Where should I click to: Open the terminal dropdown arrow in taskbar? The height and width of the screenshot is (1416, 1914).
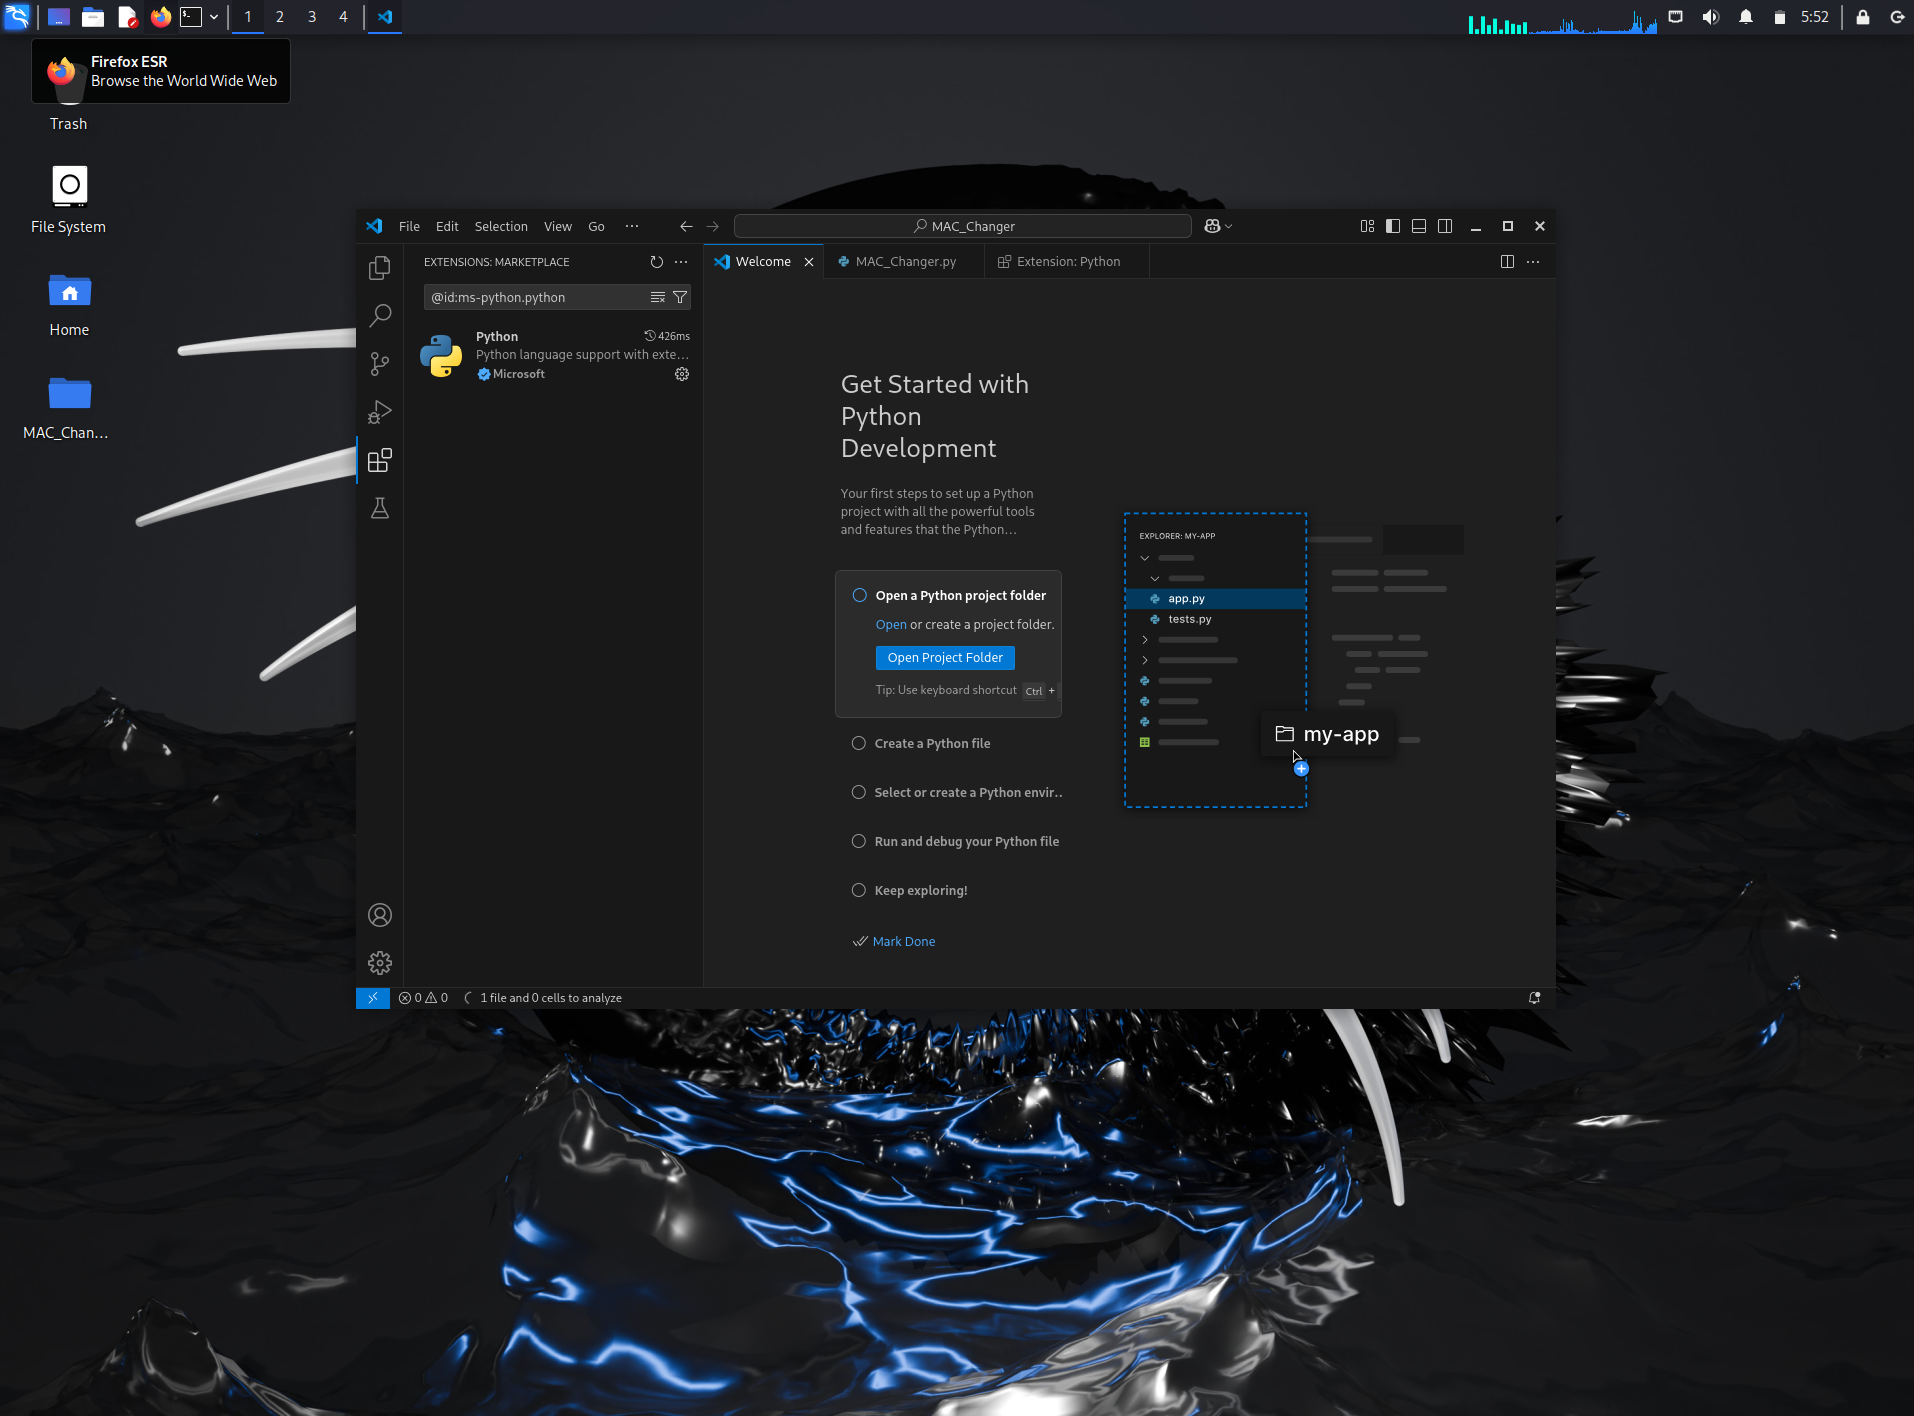(214, 17)
